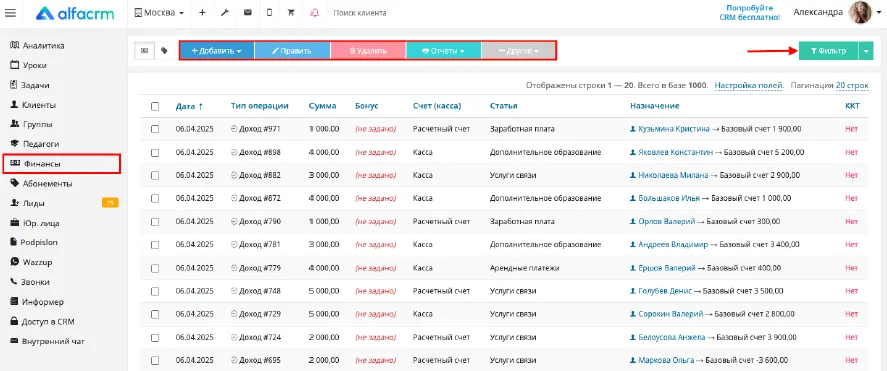Viewport: 887px width, 371px height.
Task: Open Абонементы in the sidebar
Action: [x=41, y=184]
